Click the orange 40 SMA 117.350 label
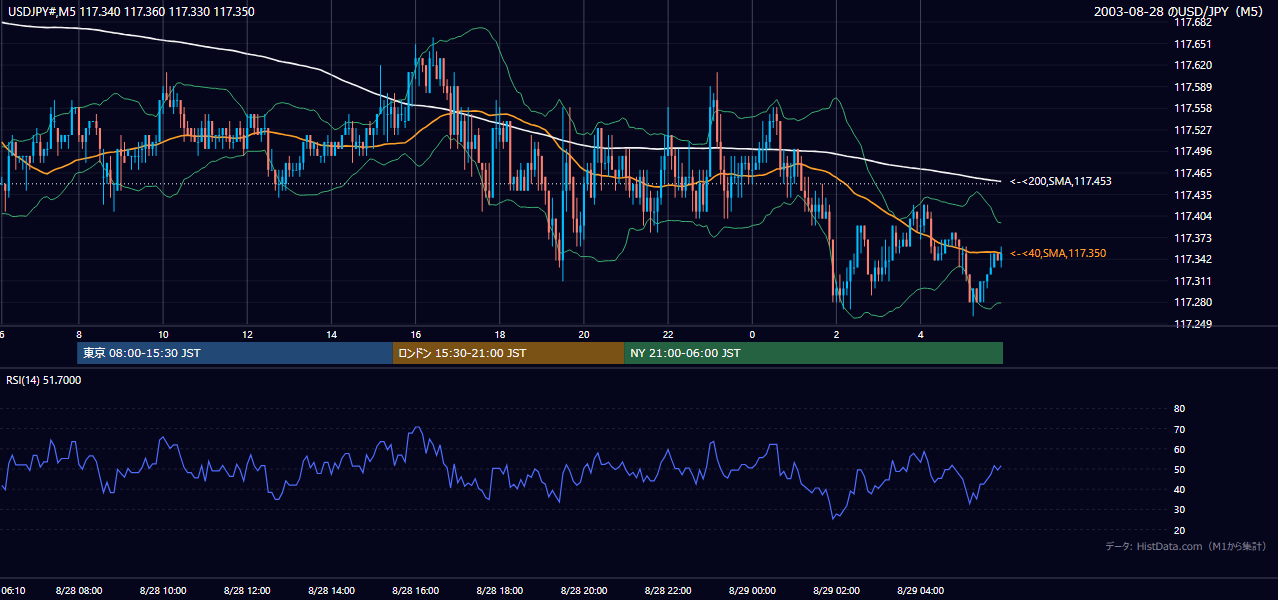Viewport: 1278px width, 600px height. 1058,254
